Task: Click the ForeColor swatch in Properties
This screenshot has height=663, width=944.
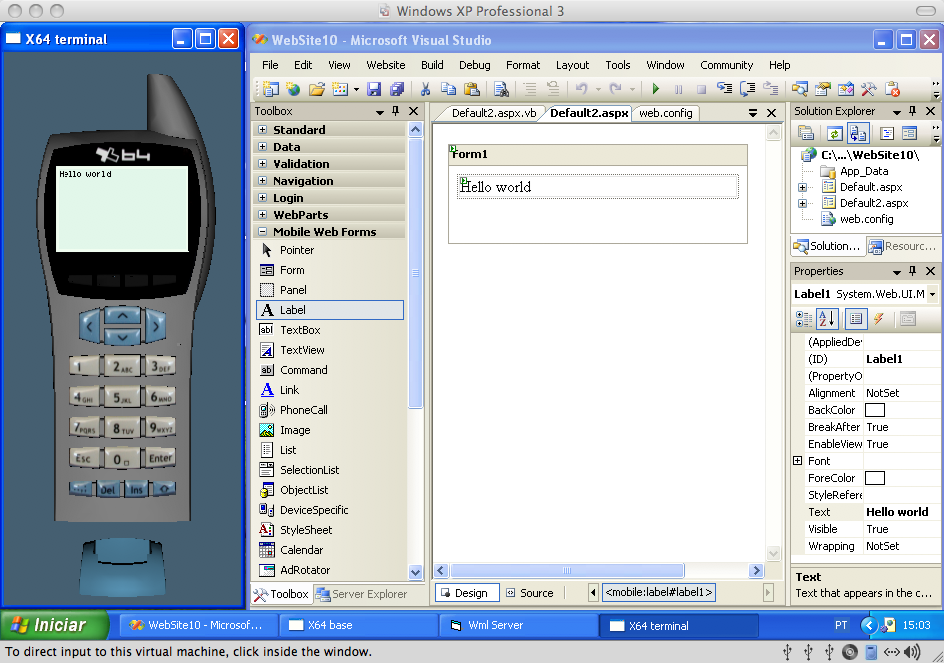Action: tap(875, 478)
